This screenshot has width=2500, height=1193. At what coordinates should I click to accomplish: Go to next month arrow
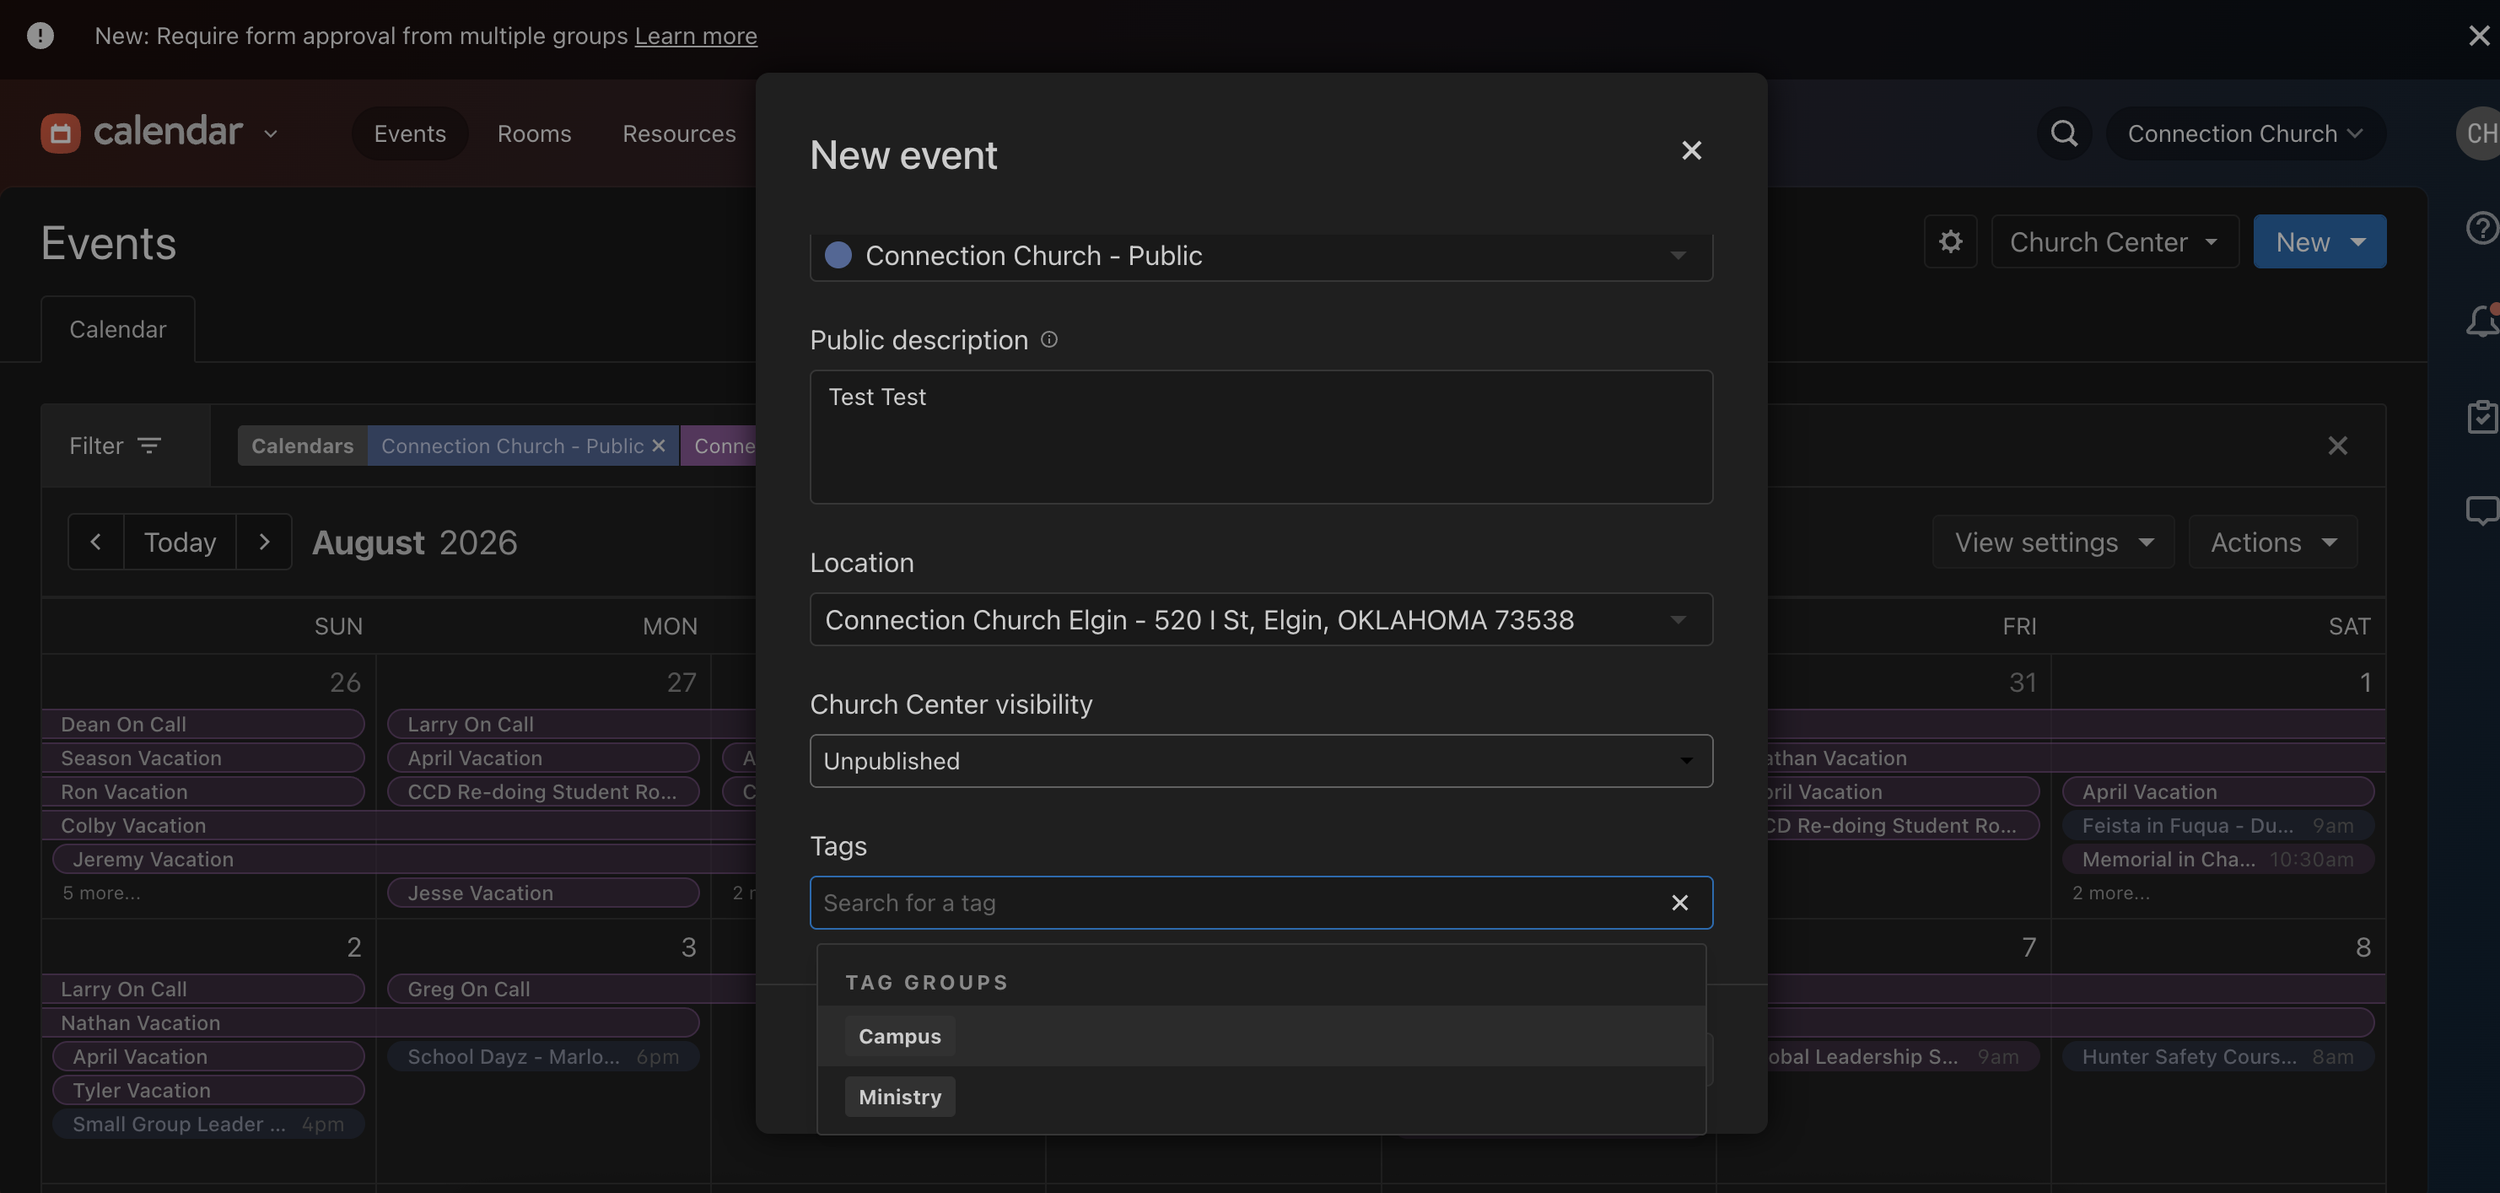coord(264,542)
